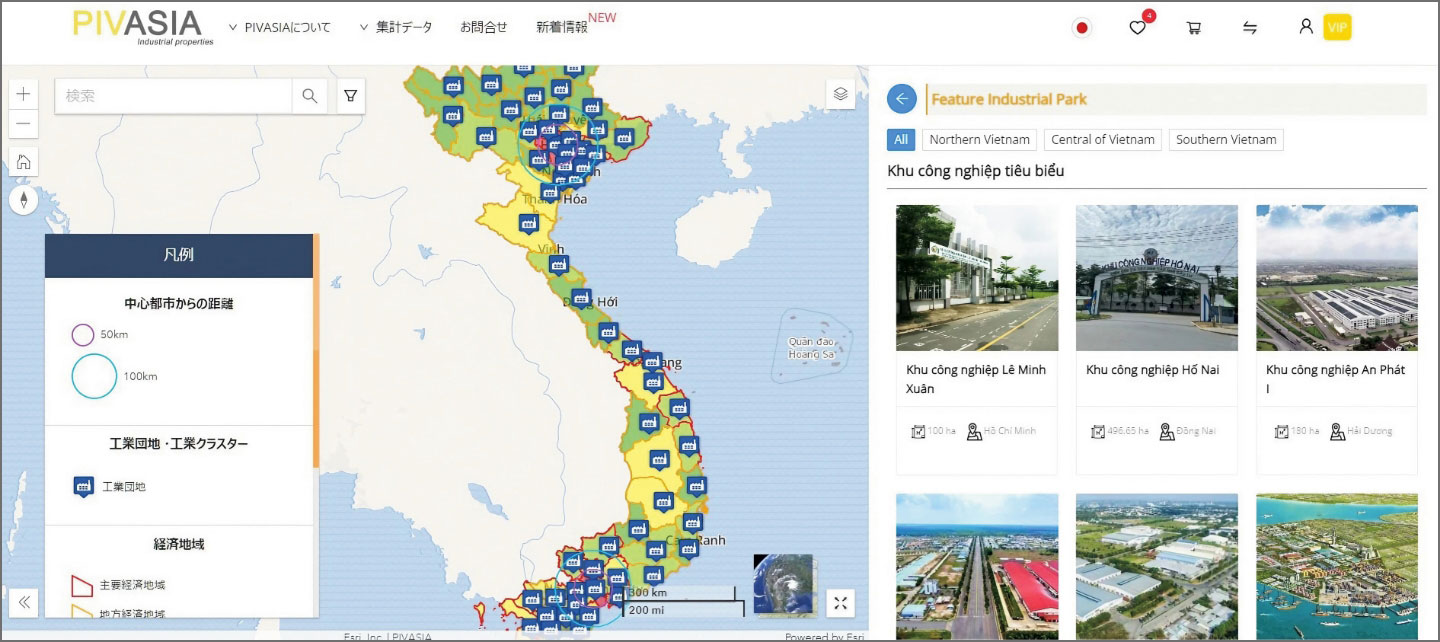Switch language using the Japan flag icon
The height and width of the screenshot is (642, 1440).
(1081, 28)
